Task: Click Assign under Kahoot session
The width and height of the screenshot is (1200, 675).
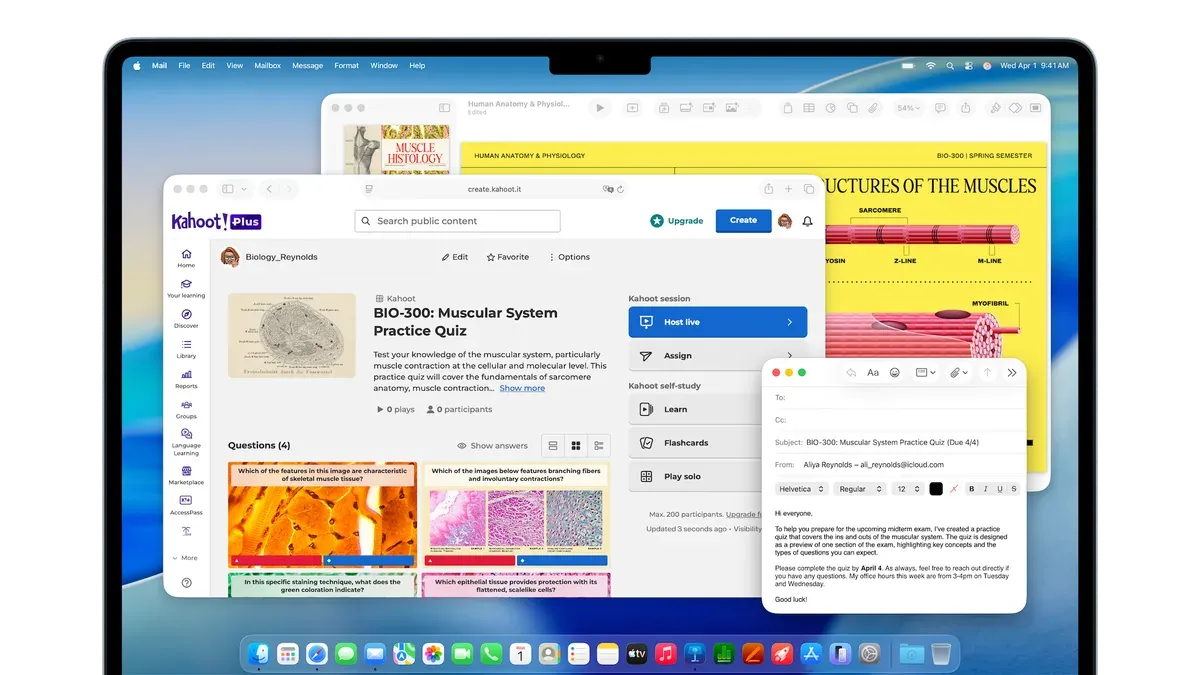Action: pos(718,356)
